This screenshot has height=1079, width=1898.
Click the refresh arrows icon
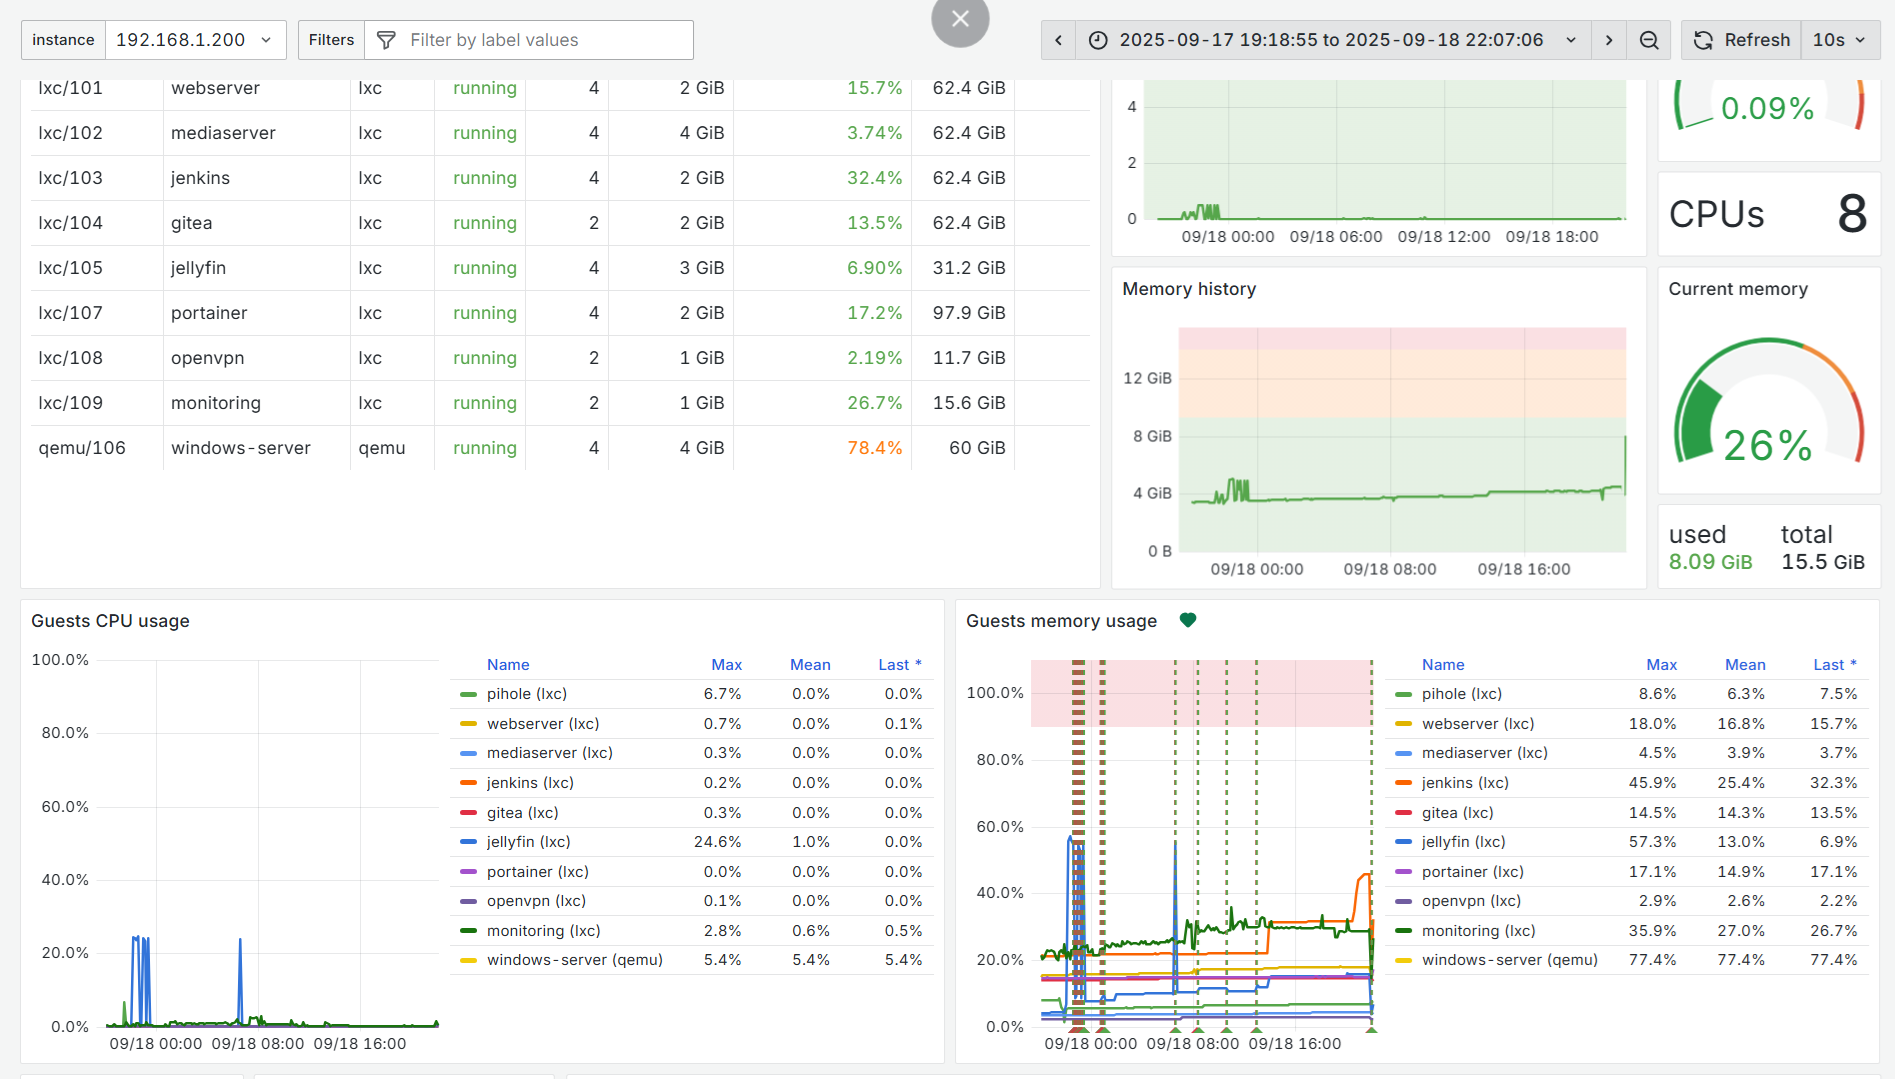tap(1703, 40)
